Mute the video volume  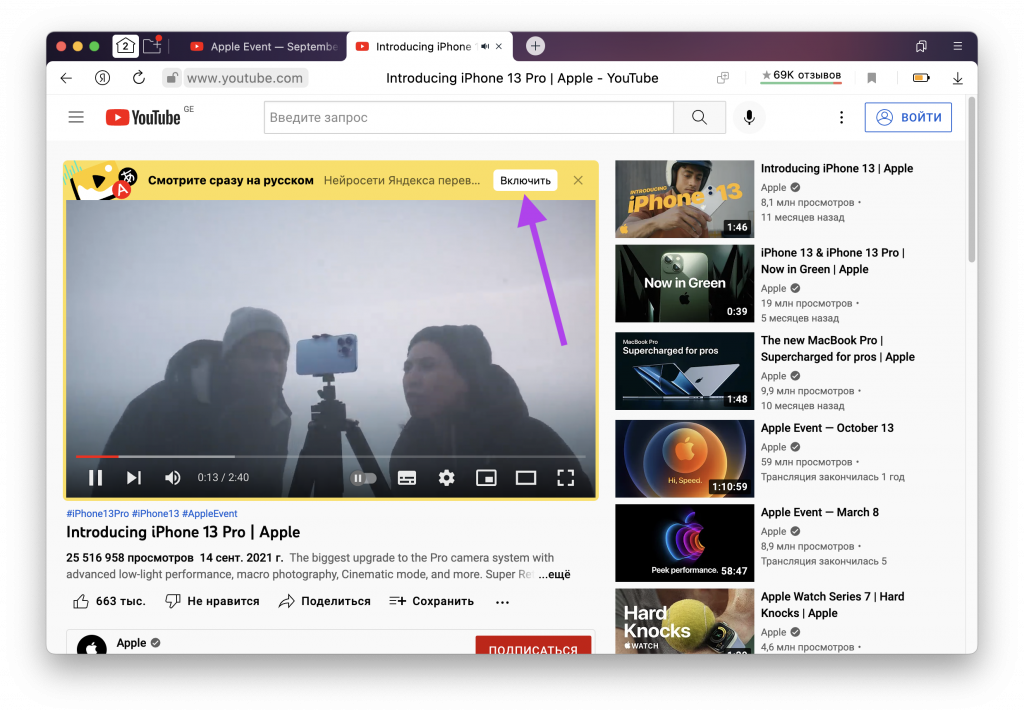[173, 478]
